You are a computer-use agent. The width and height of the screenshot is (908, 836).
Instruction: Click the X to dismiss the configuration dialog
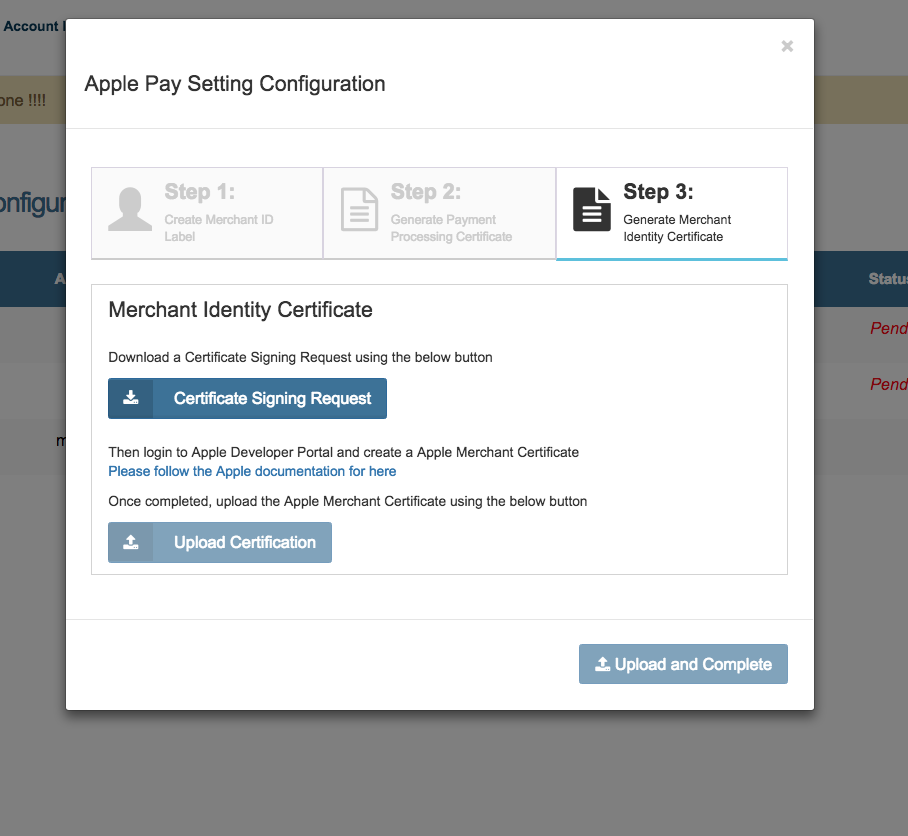(x=787, y=46)
